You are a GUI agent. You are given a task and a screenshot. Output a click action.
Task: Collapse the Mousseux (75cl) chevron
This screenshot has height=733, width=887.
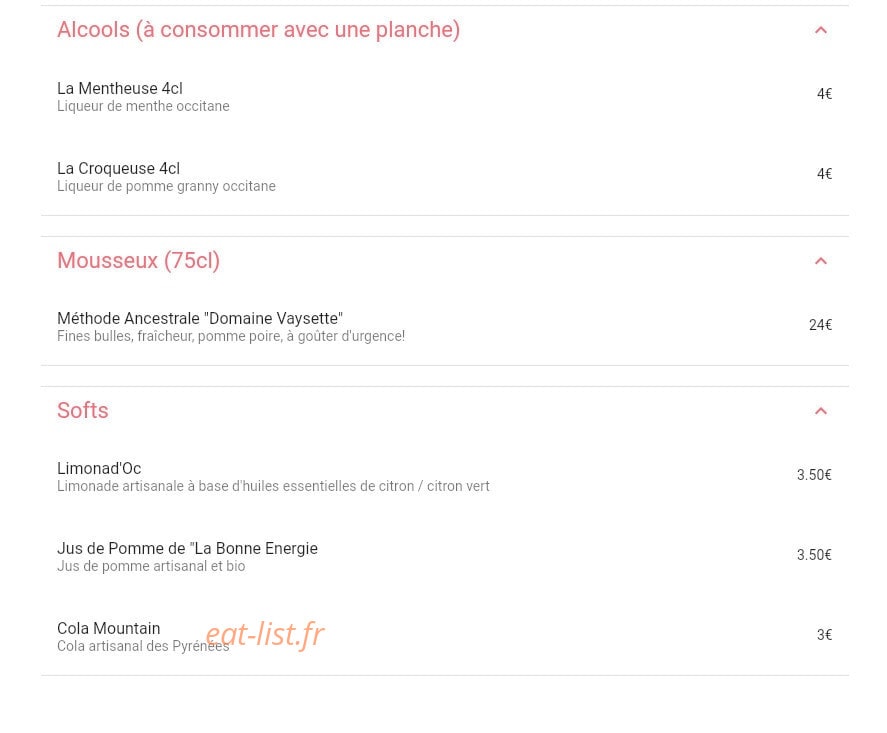click(820, 261)
